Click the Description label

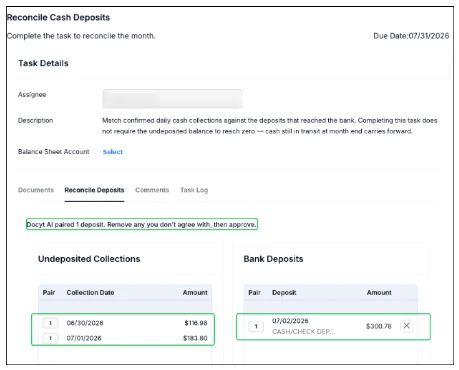tap(35, 120)
